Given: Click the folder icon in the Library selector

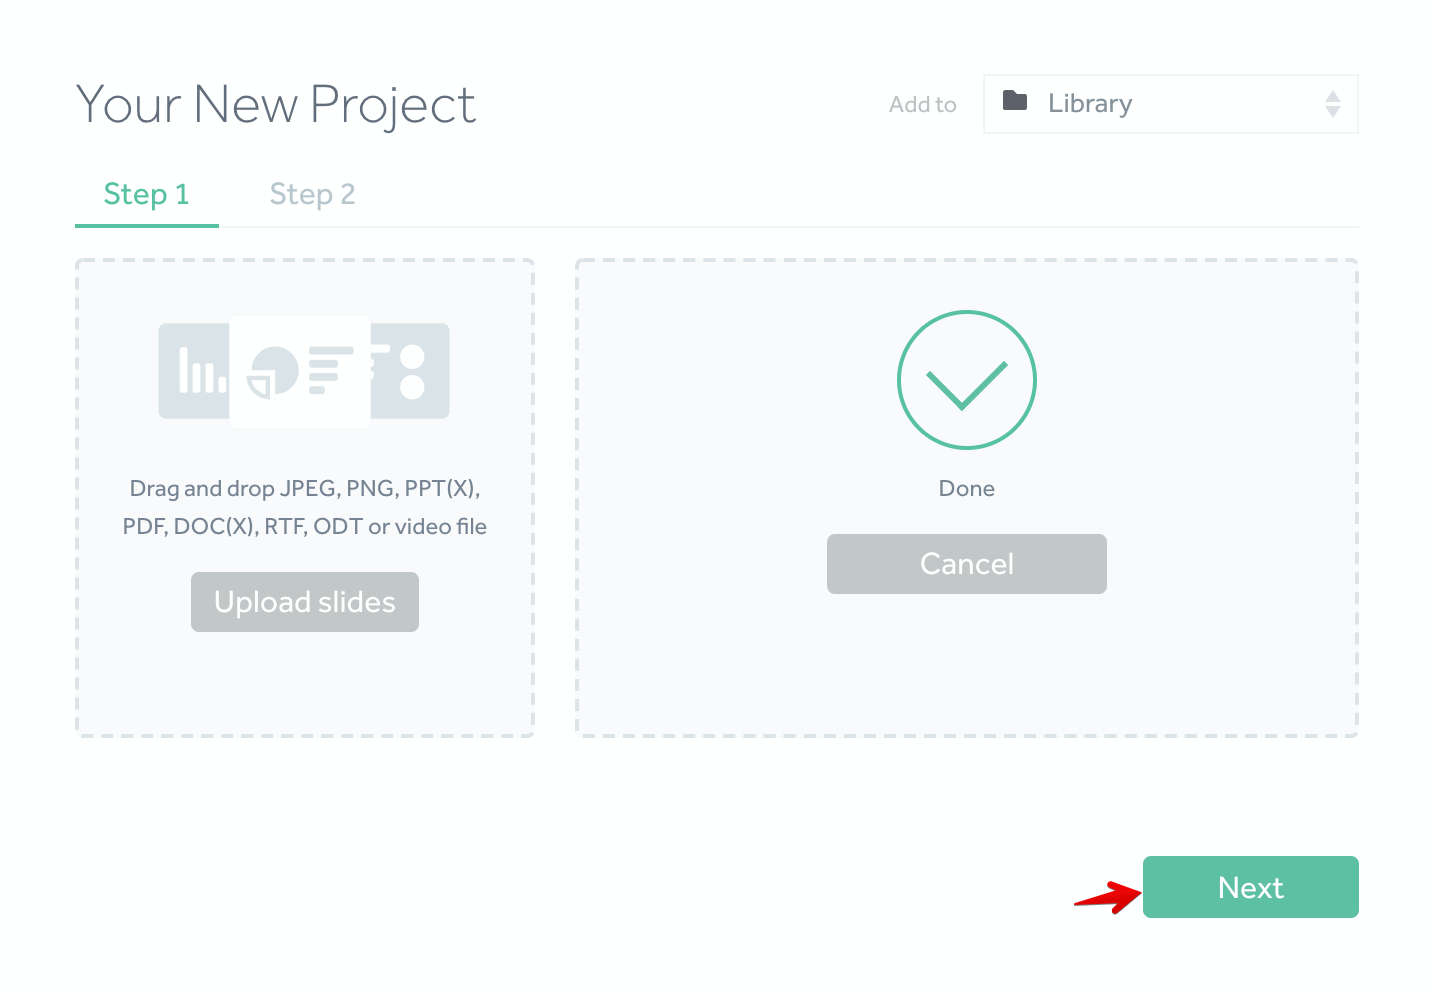Looking at the screenshot, I should click(1015, 101).
